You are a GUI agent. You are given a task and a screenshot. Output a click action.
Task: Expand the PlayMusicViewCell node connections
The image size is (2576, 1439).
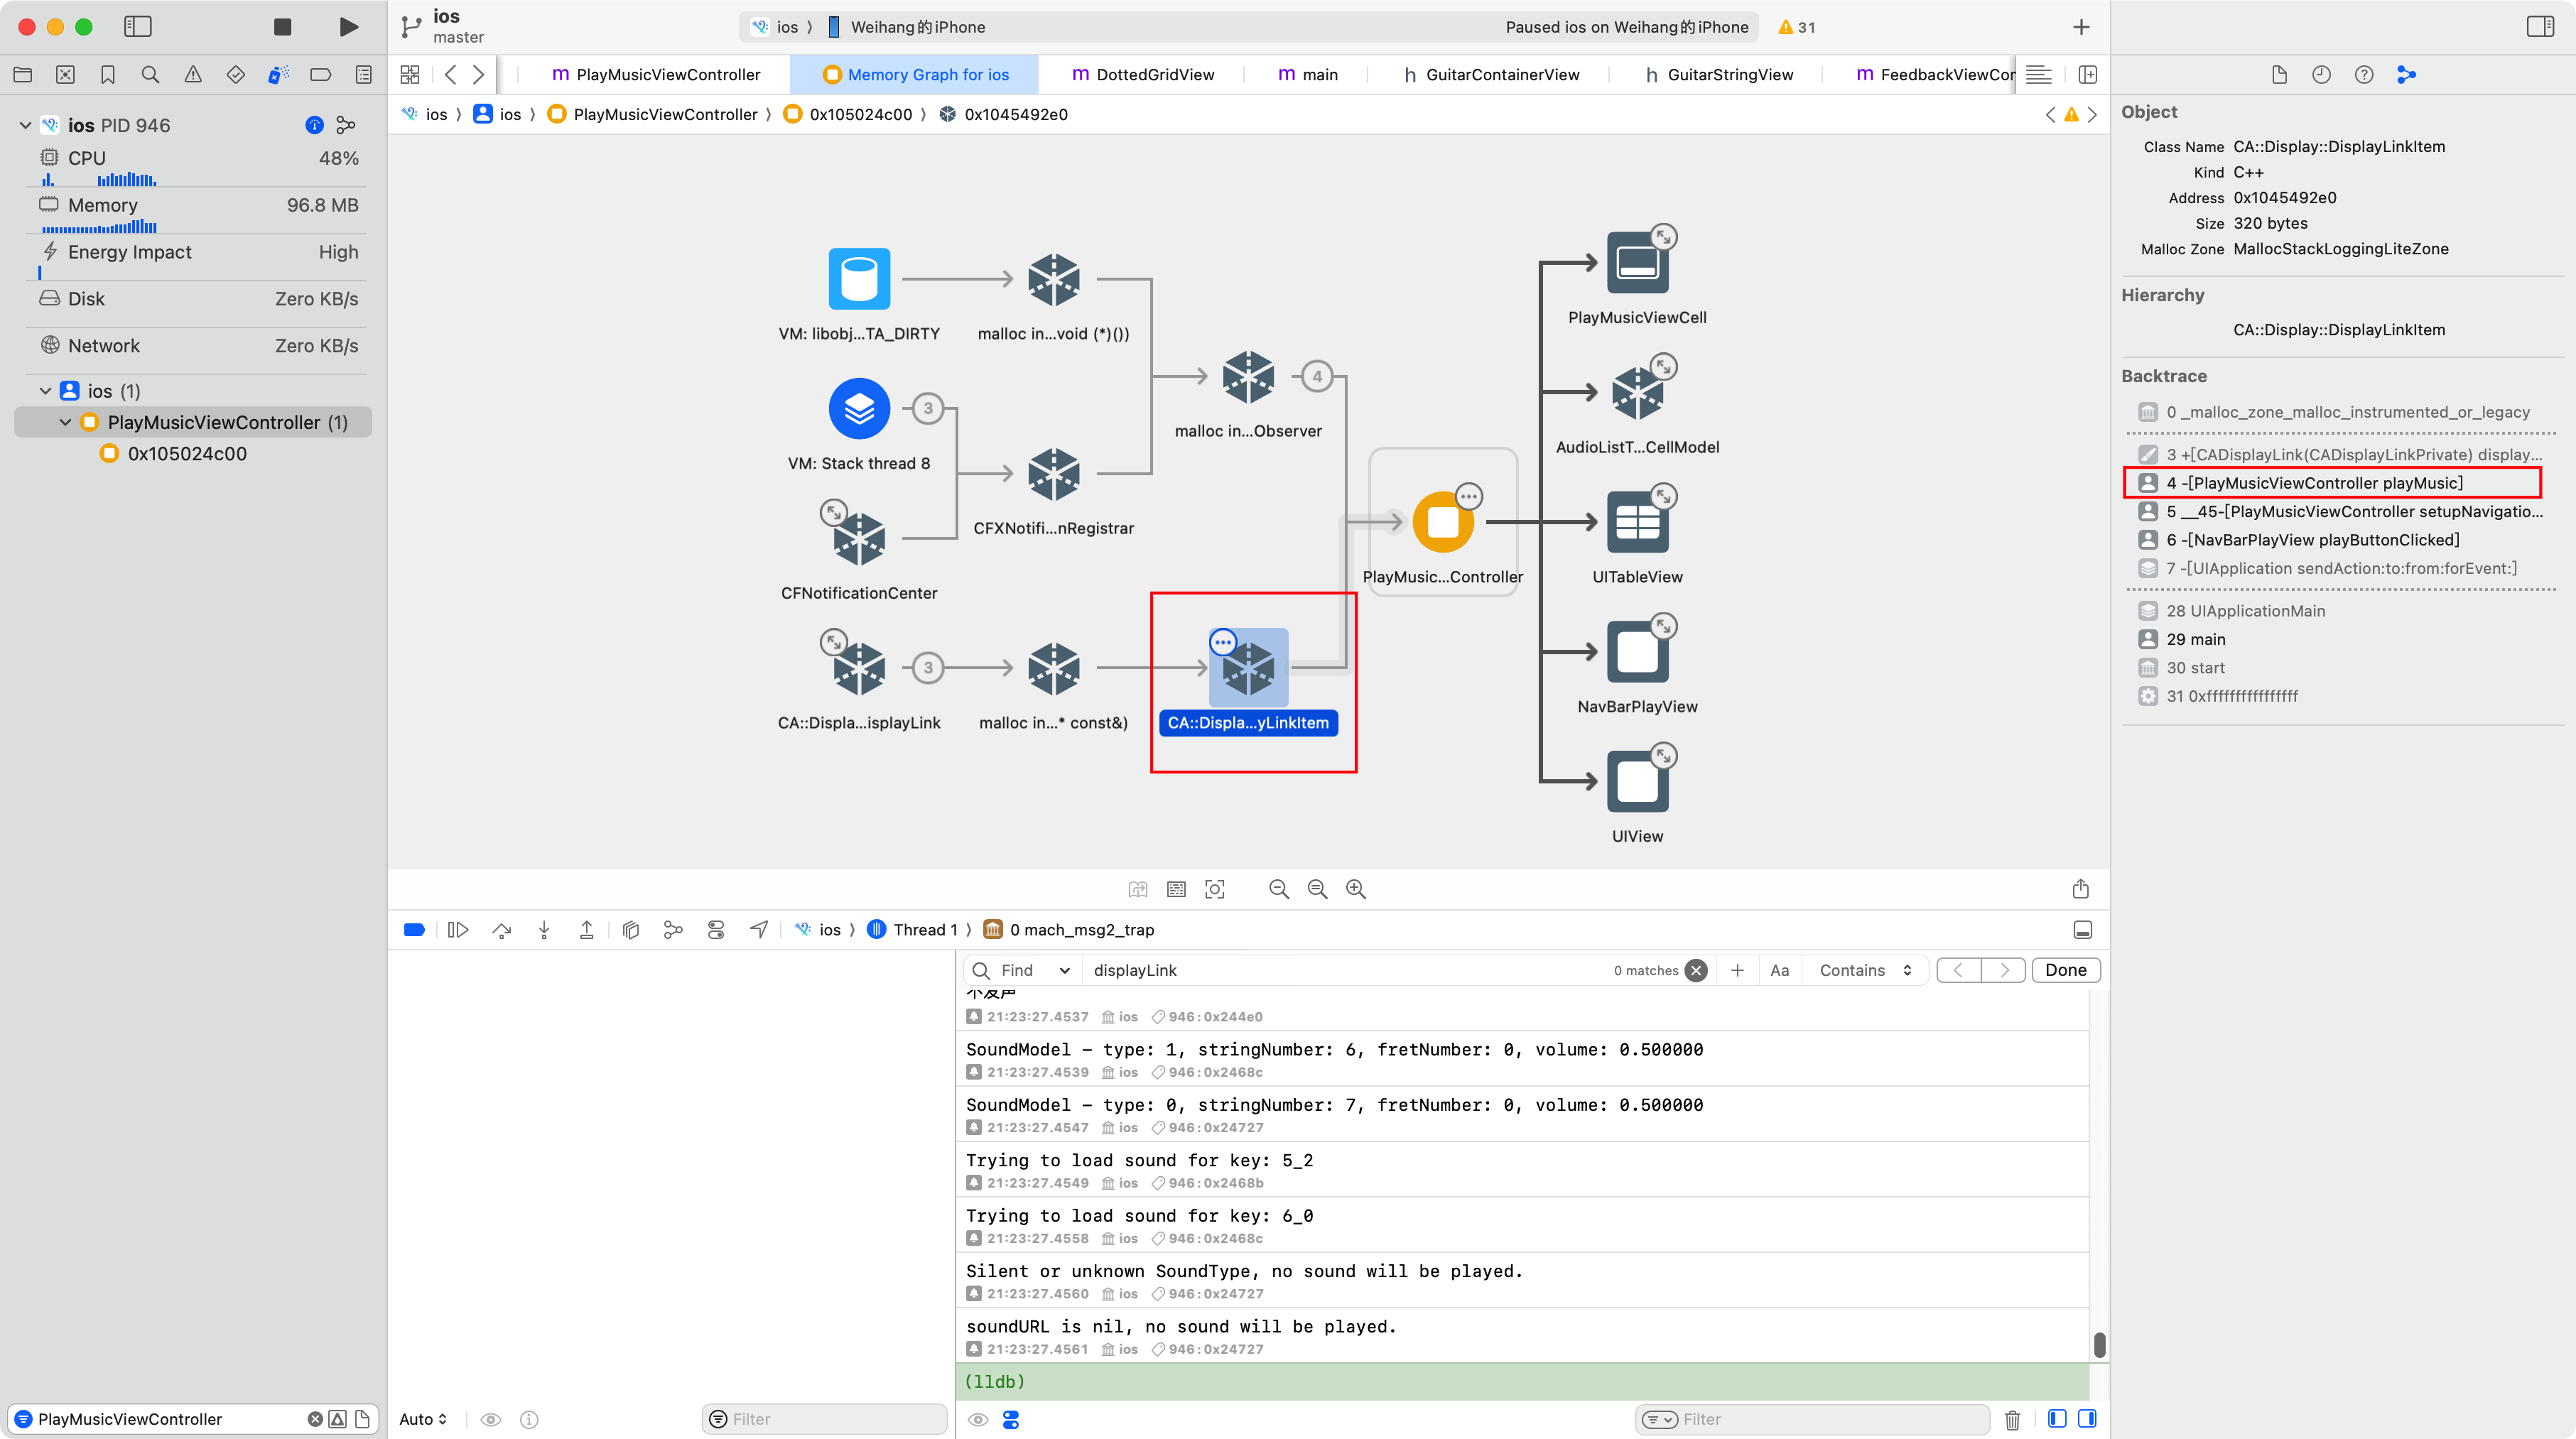click(1663, 237)
